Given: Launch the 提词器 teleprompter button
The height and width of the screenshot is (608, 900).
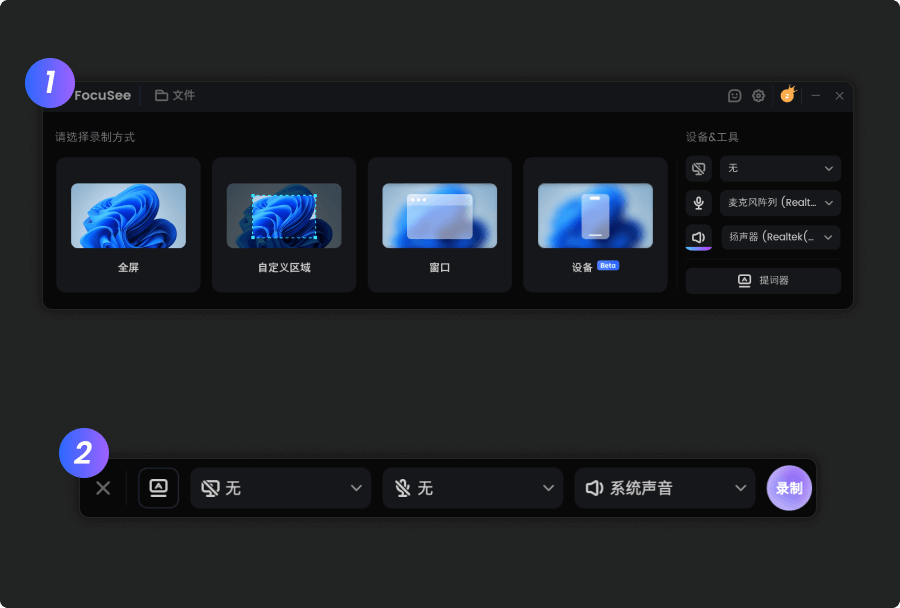Looking at the screenshot, I should (x=763, y=281).
